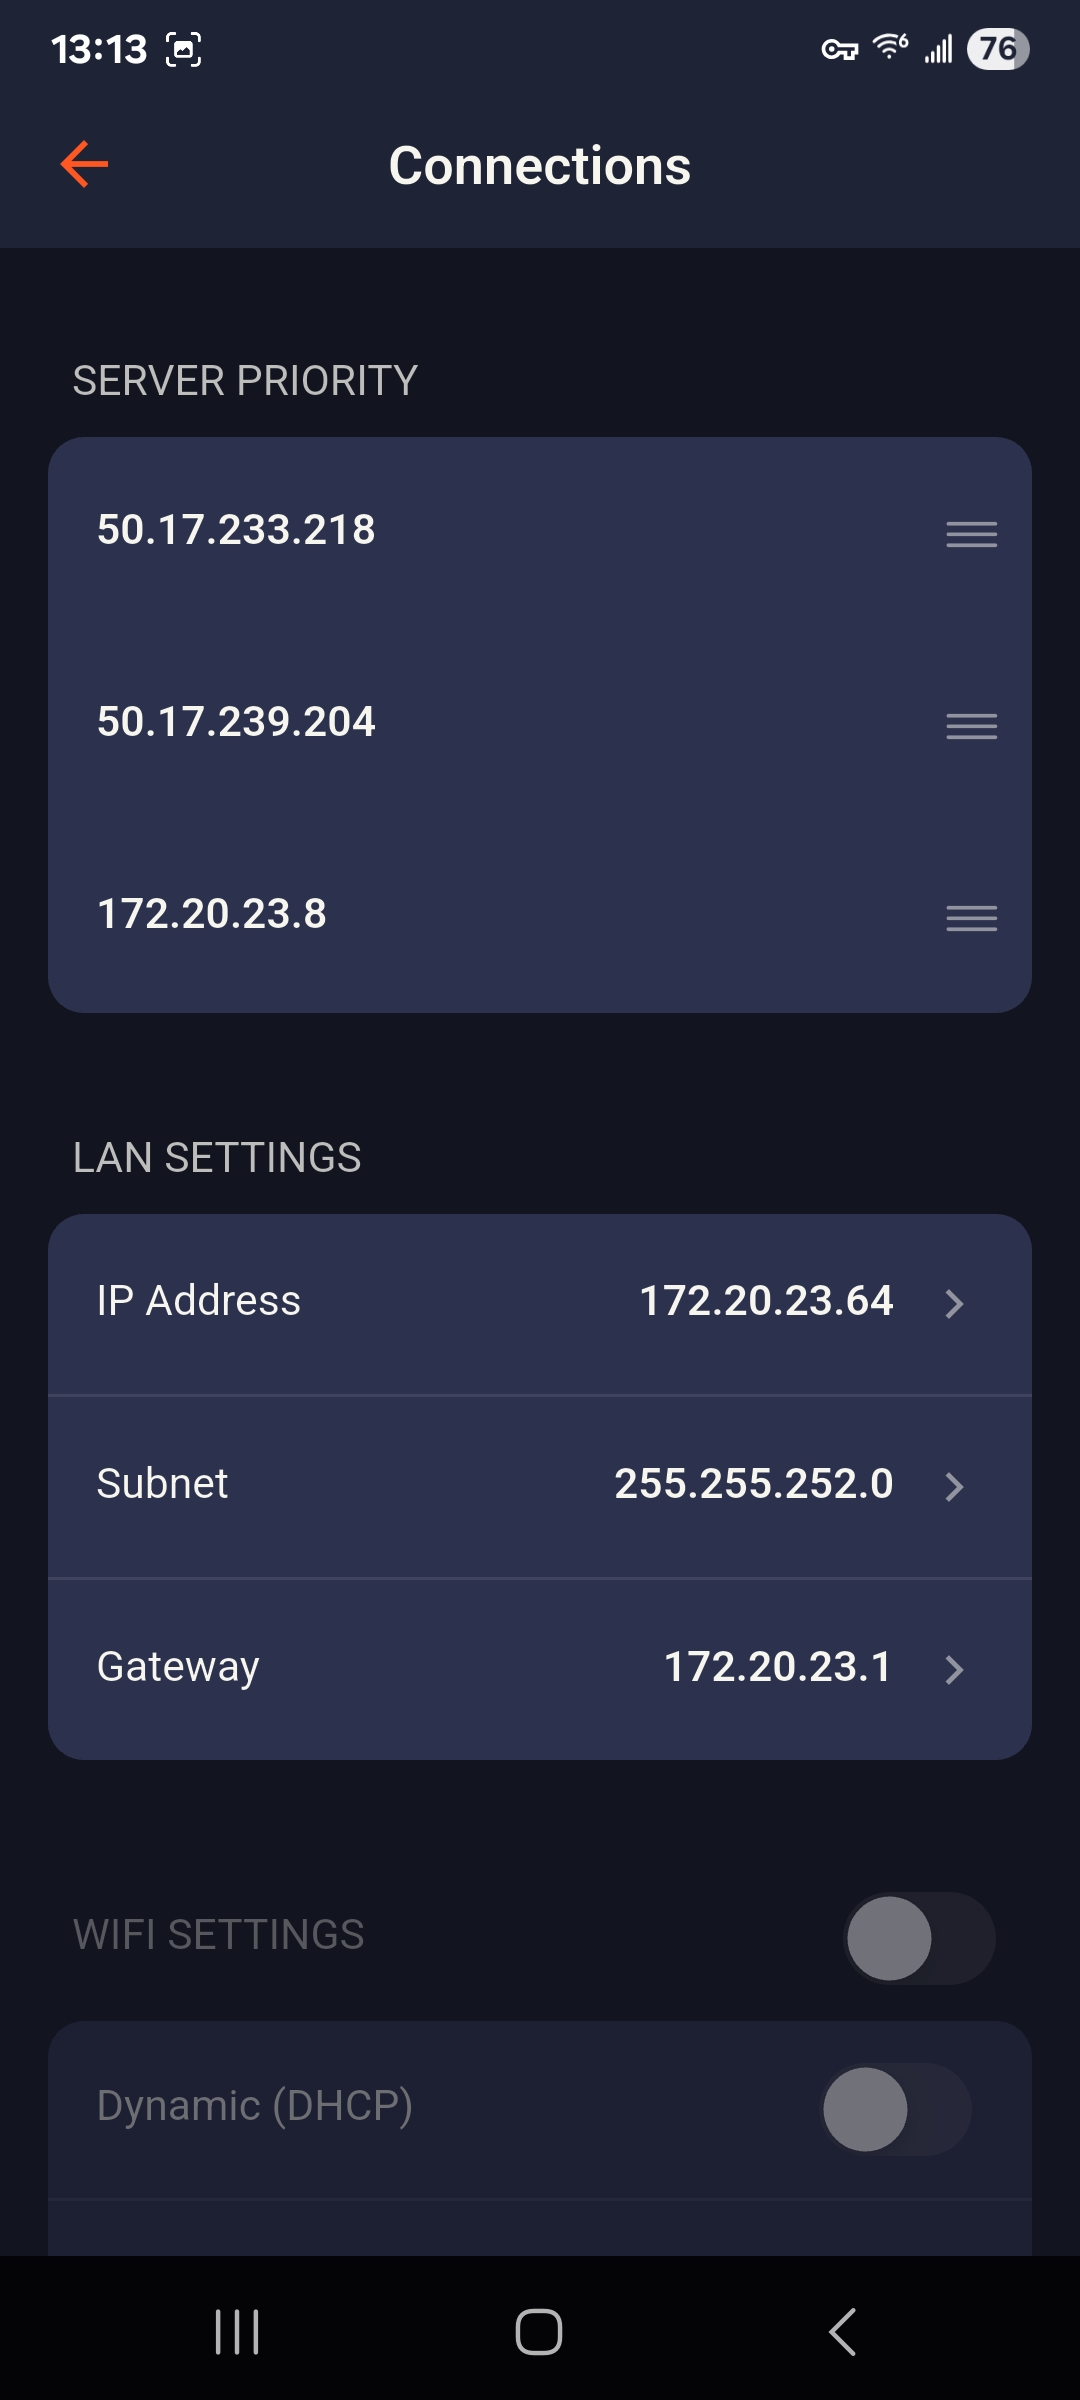Tap Android back navigation chevron

(x=843, y=2332)
